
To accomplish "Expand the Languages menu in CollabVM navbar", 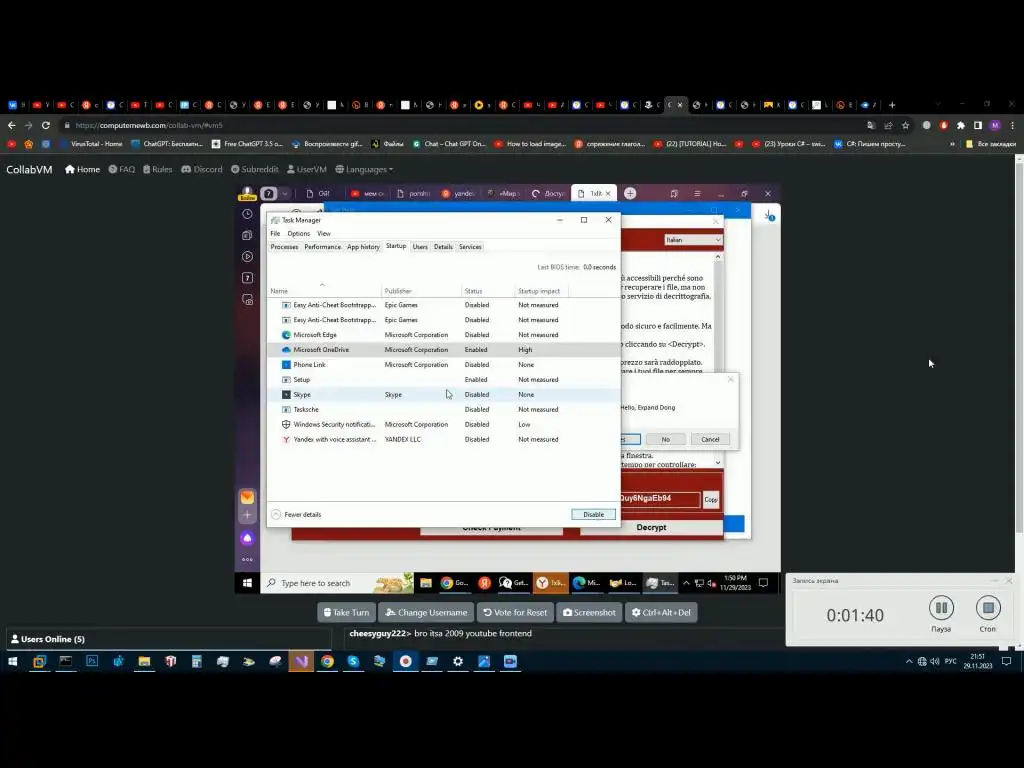I will click(x=364, y=169).
